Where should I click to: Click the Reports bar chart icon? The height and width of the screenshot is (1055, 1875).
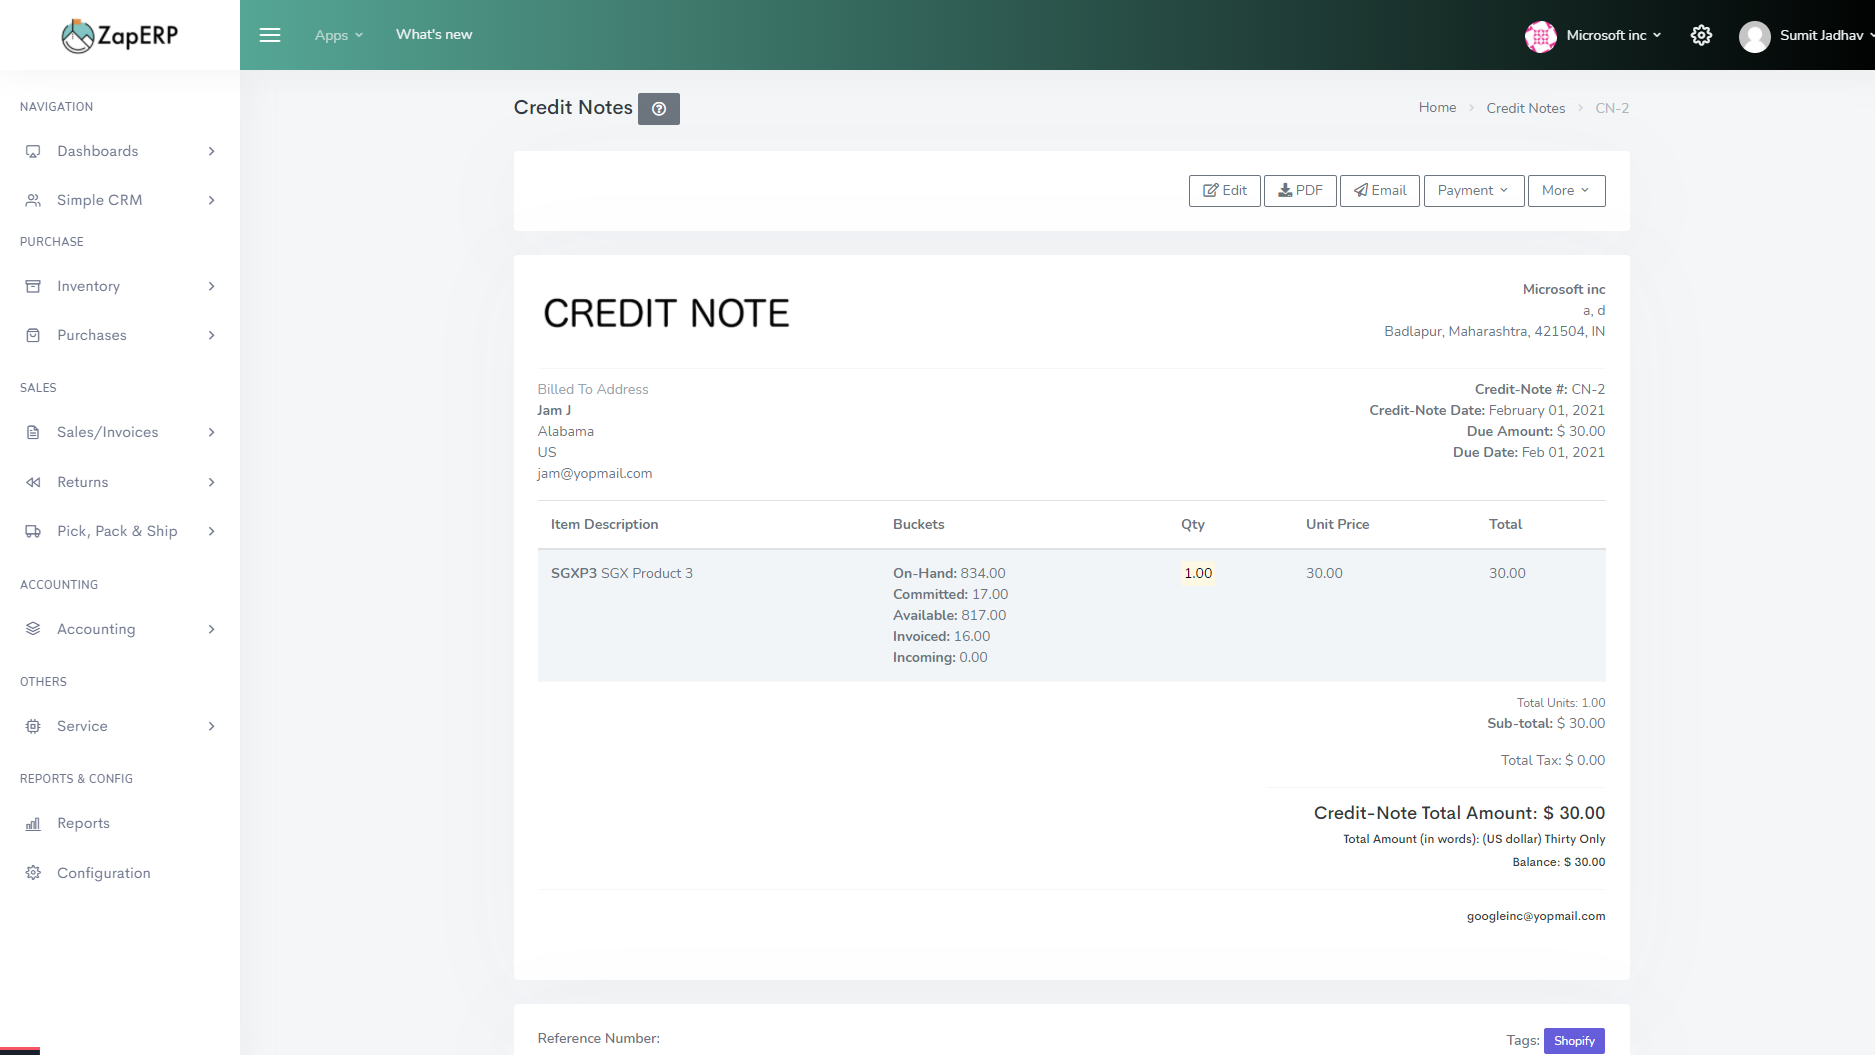[x=33, y=823]
